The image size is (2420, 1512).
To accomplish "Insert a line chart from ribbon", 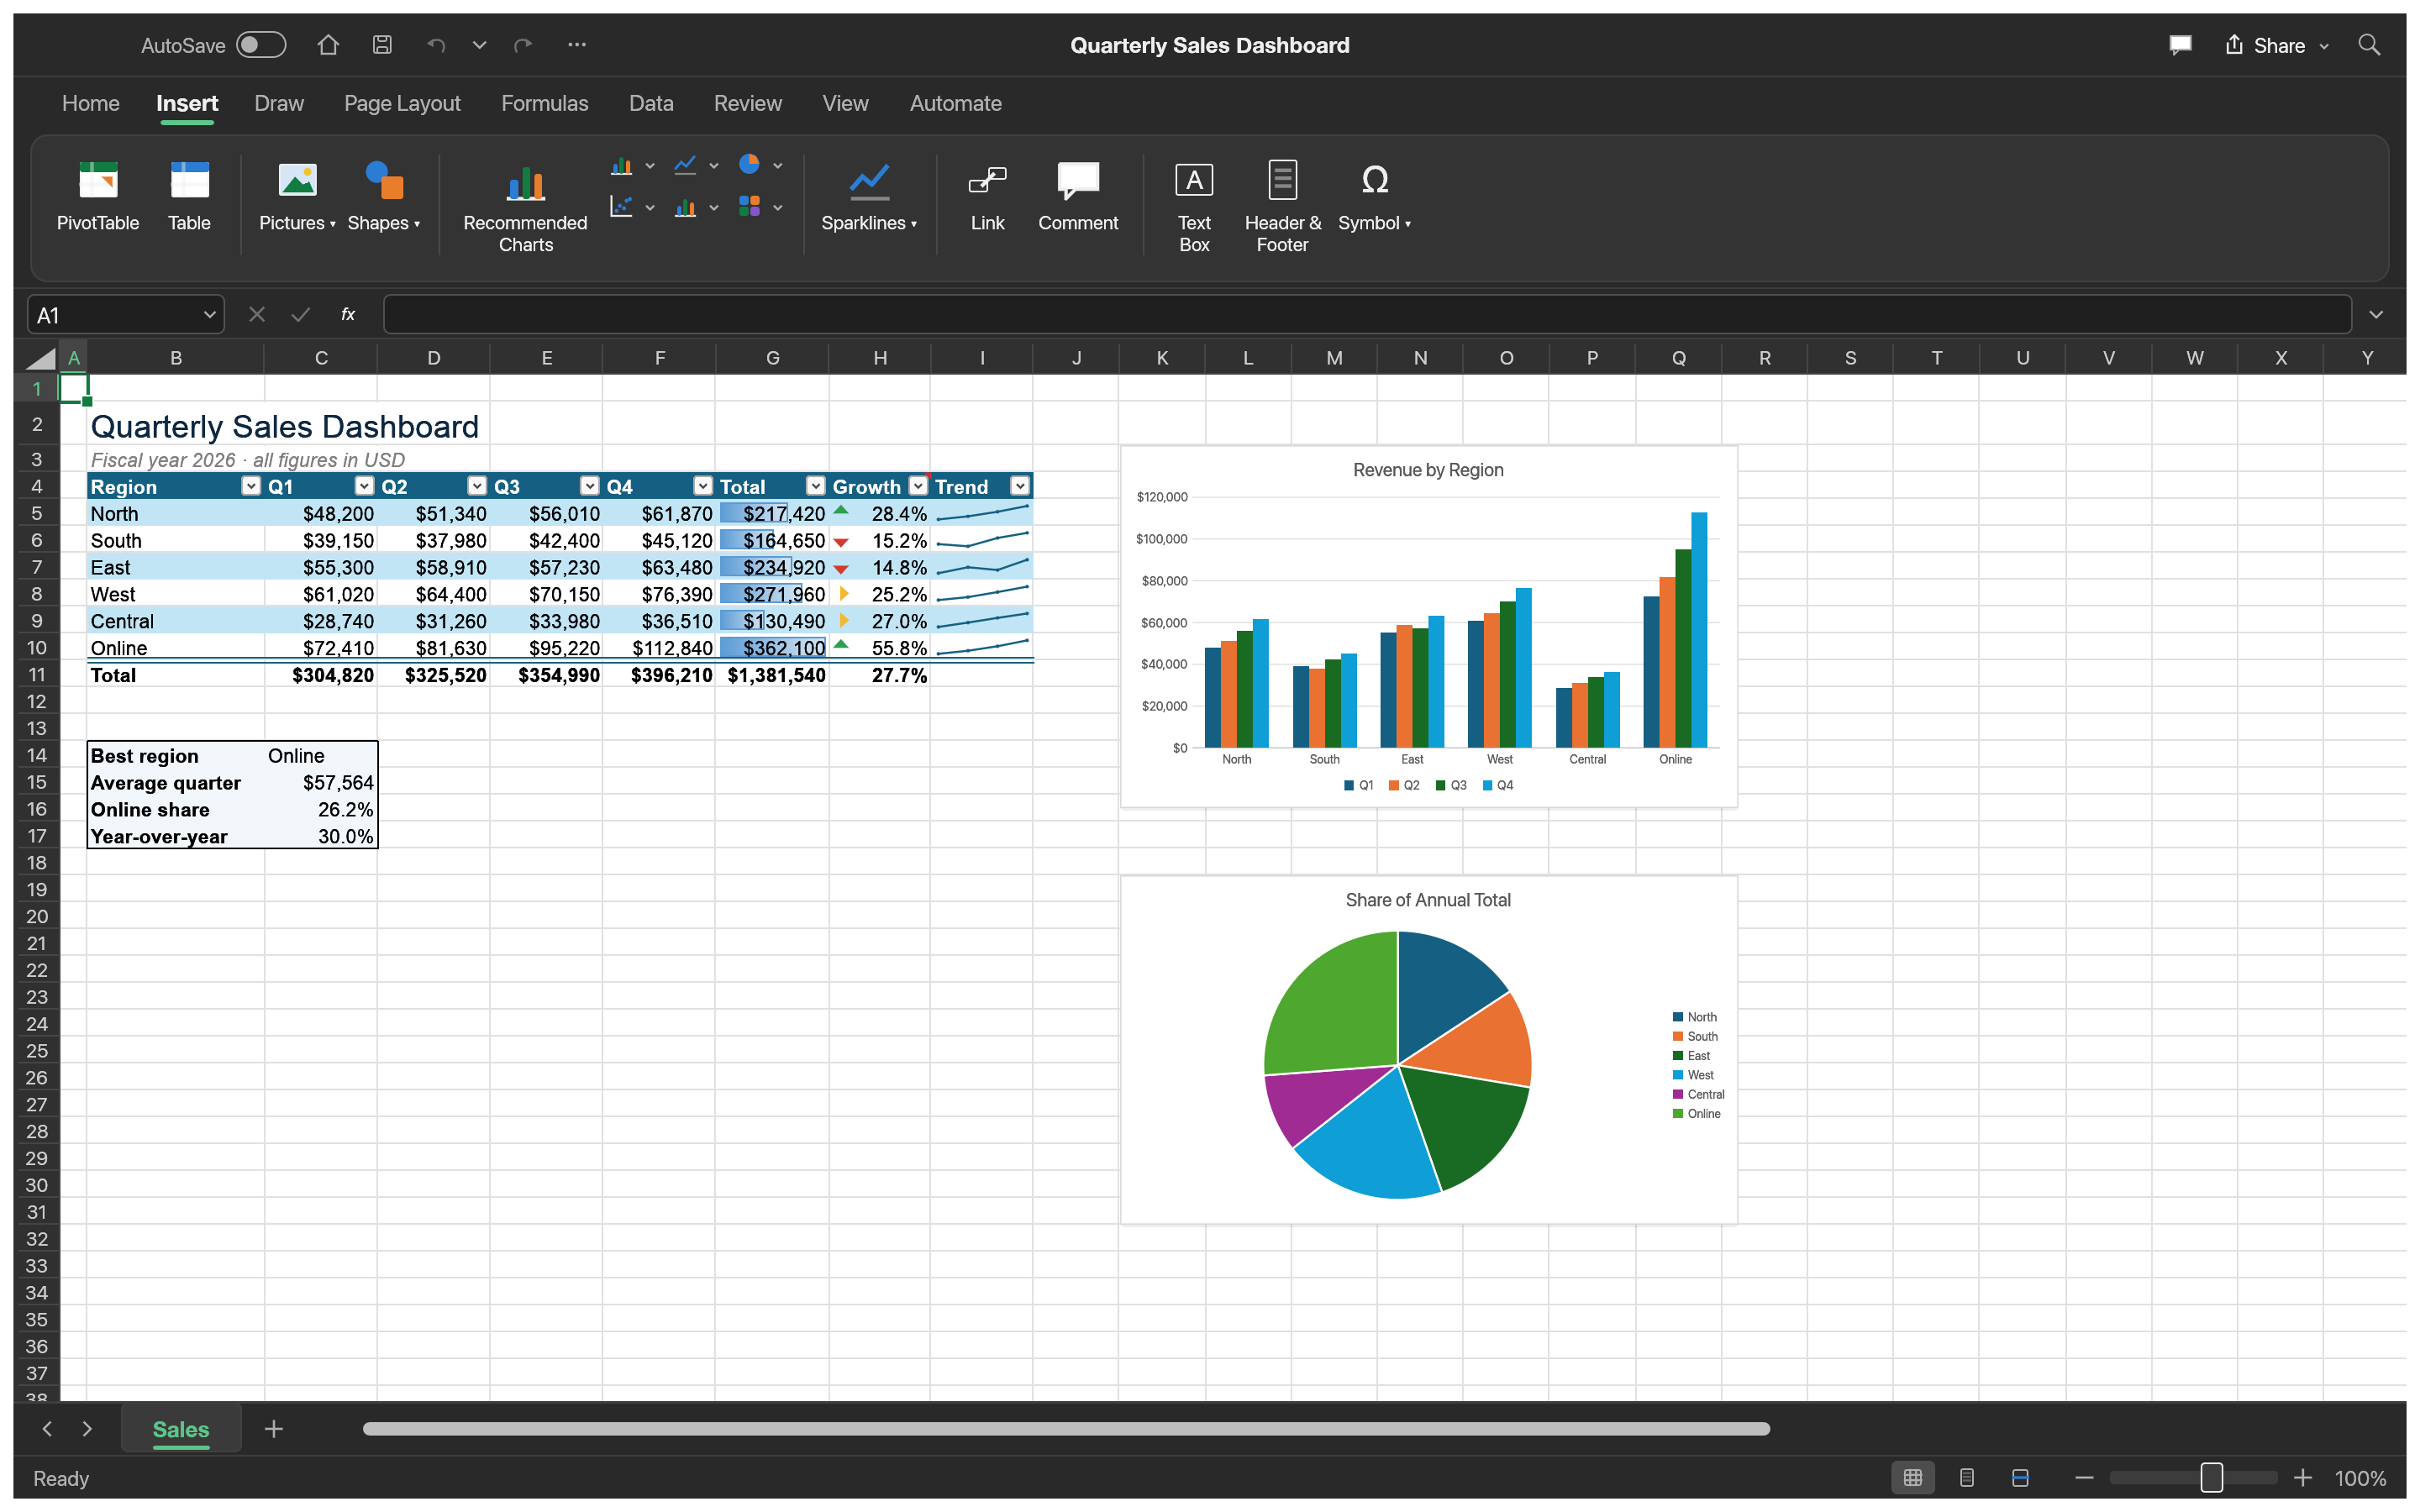I will 685,165.
